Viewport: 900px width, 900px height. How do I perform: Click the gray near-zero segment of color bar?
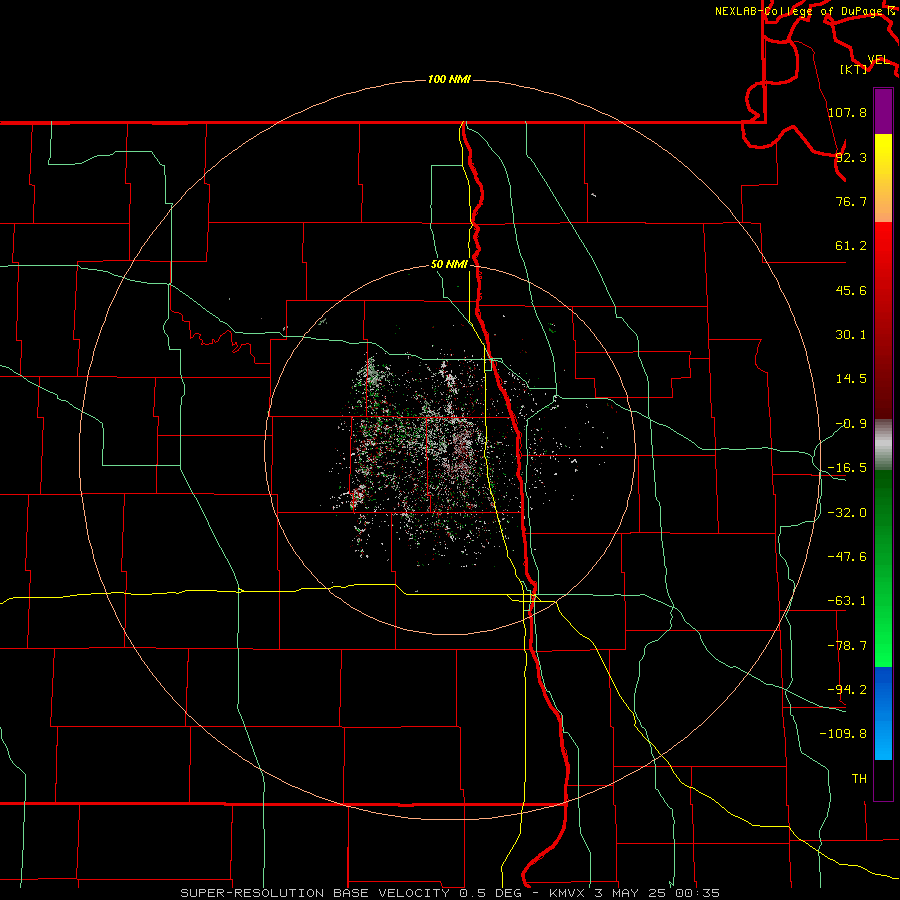tap(883, 445)
